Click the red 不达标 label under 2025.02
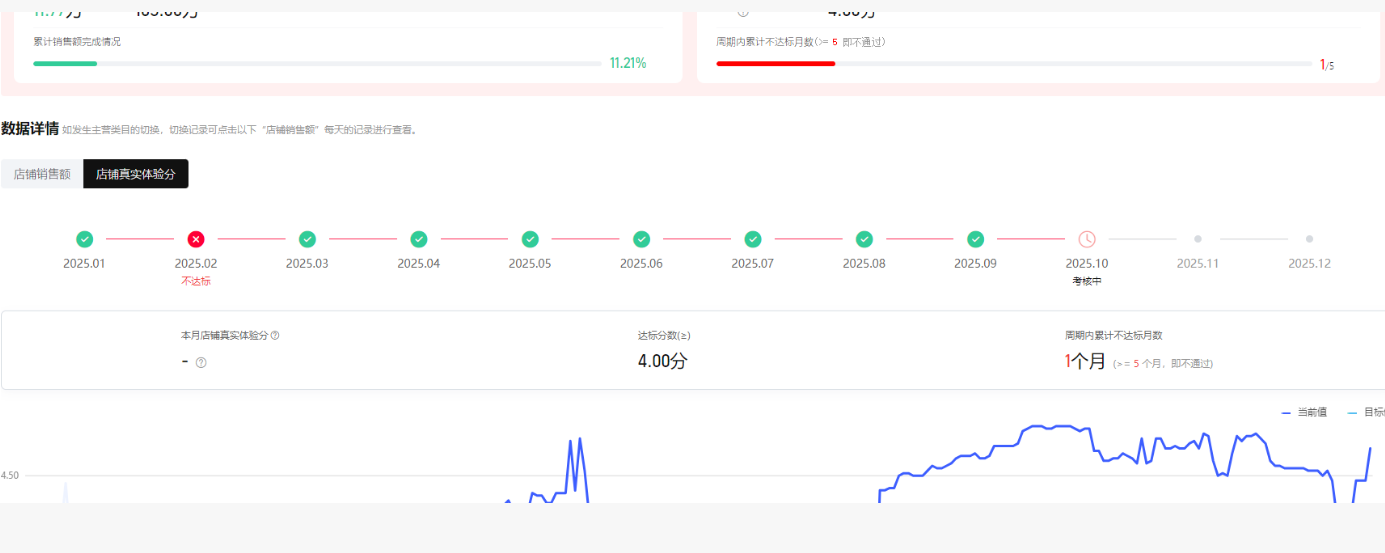1385x553 pixels. [196, 282]
